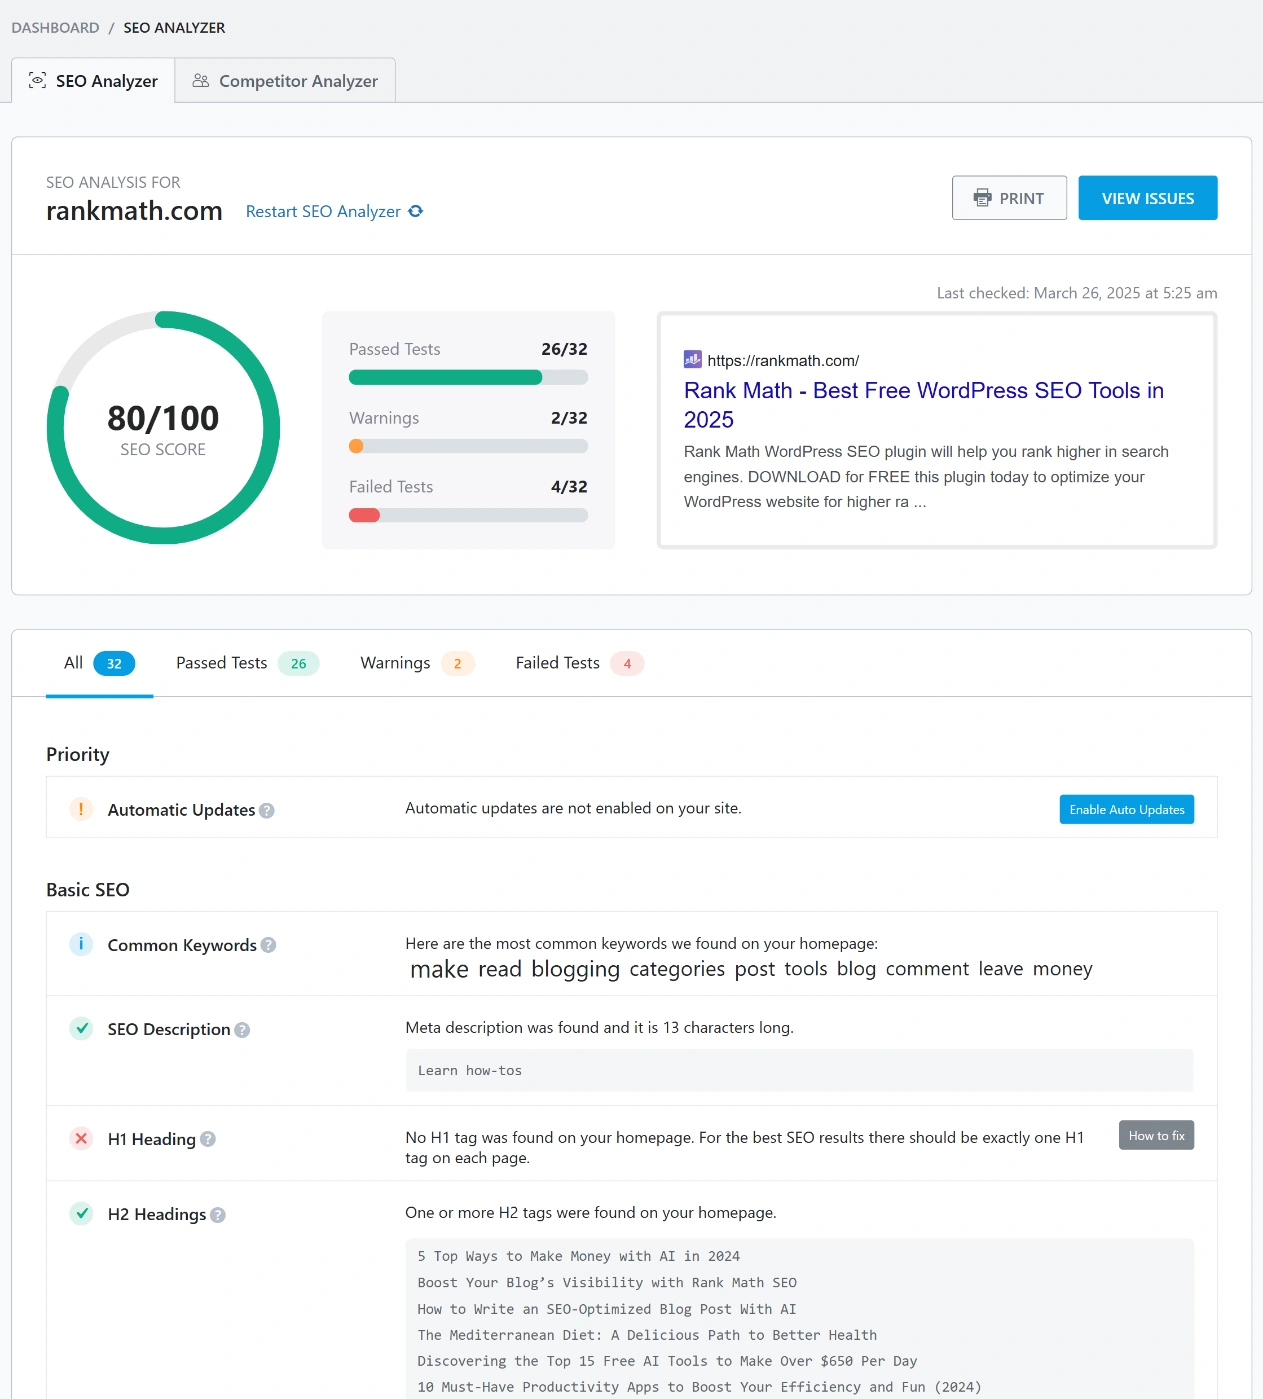Image resolution: width=1263 pixels, height=1399 pixels.
Task: Open the help tooltip for SEO Description
Action: pyautogui.click(x=242, y=1030)
